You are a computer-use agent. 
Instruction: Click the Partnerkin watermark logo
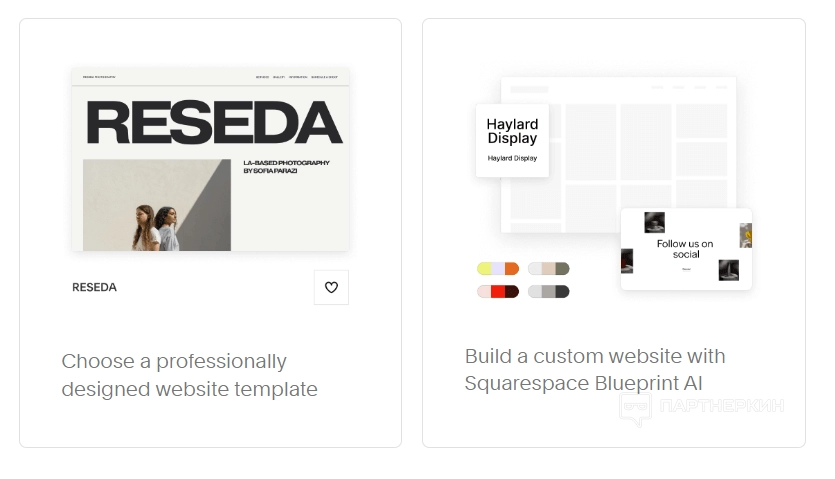(x=700, y=406)
